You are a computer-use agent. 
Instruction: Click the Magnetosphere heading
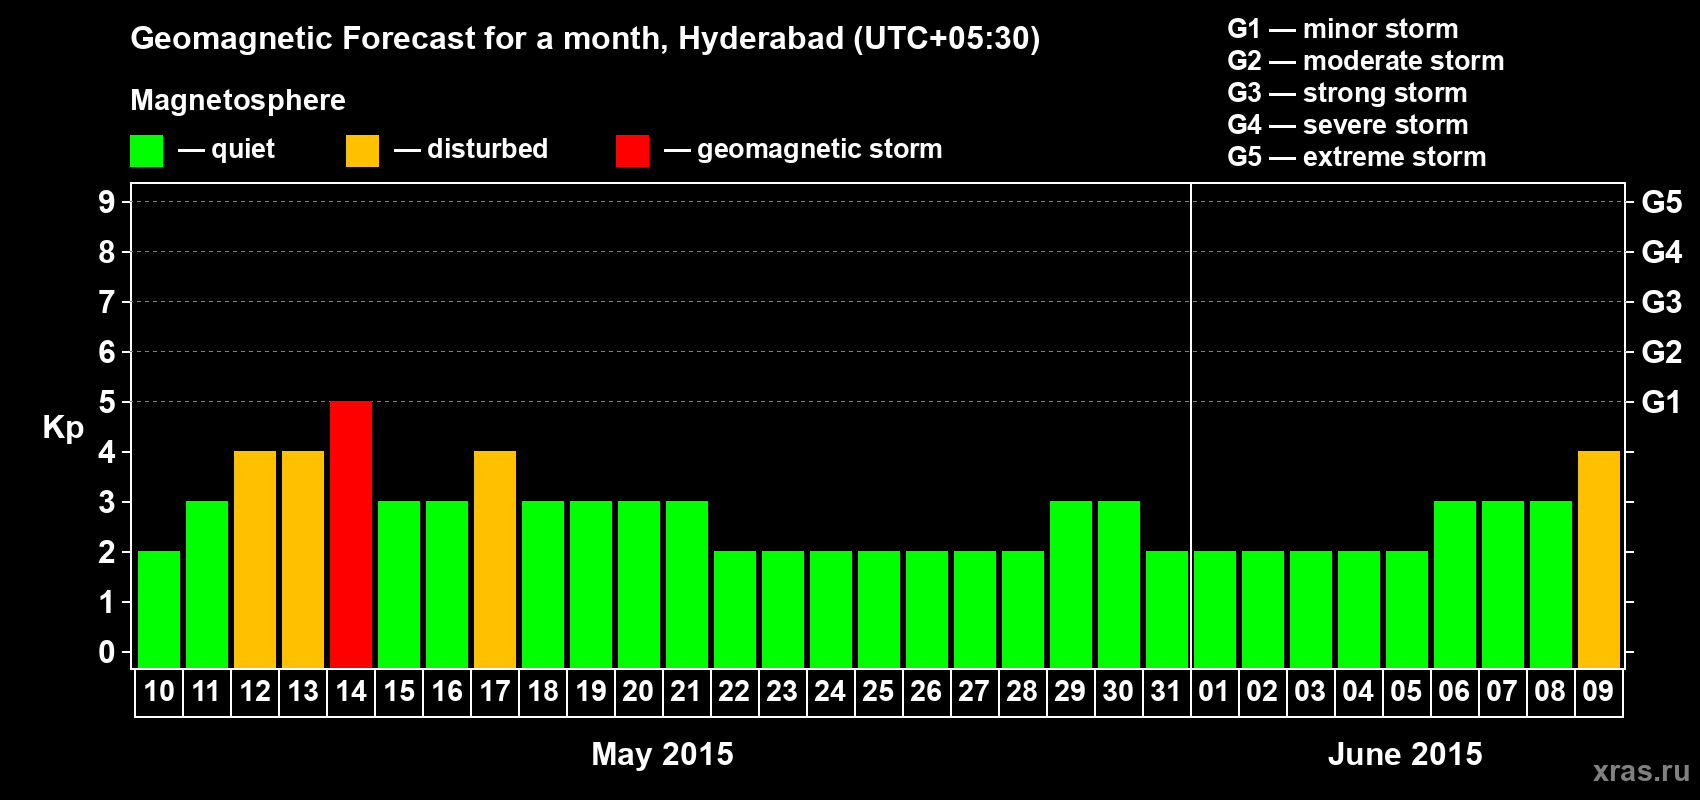click(x=238, y=100)
